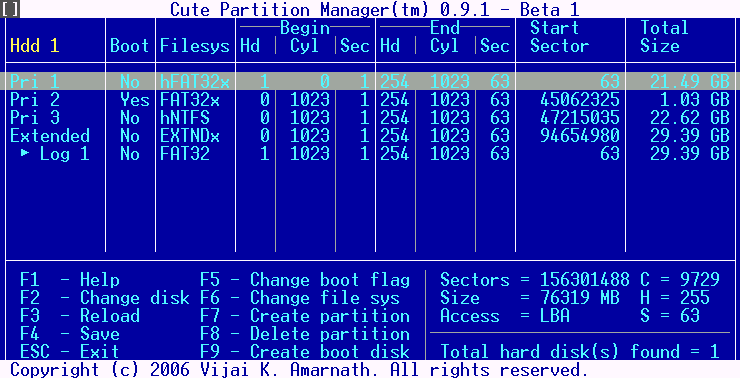Click the C = 9729 cylinders value
The image size is (740, 378).
click(680, 280)
